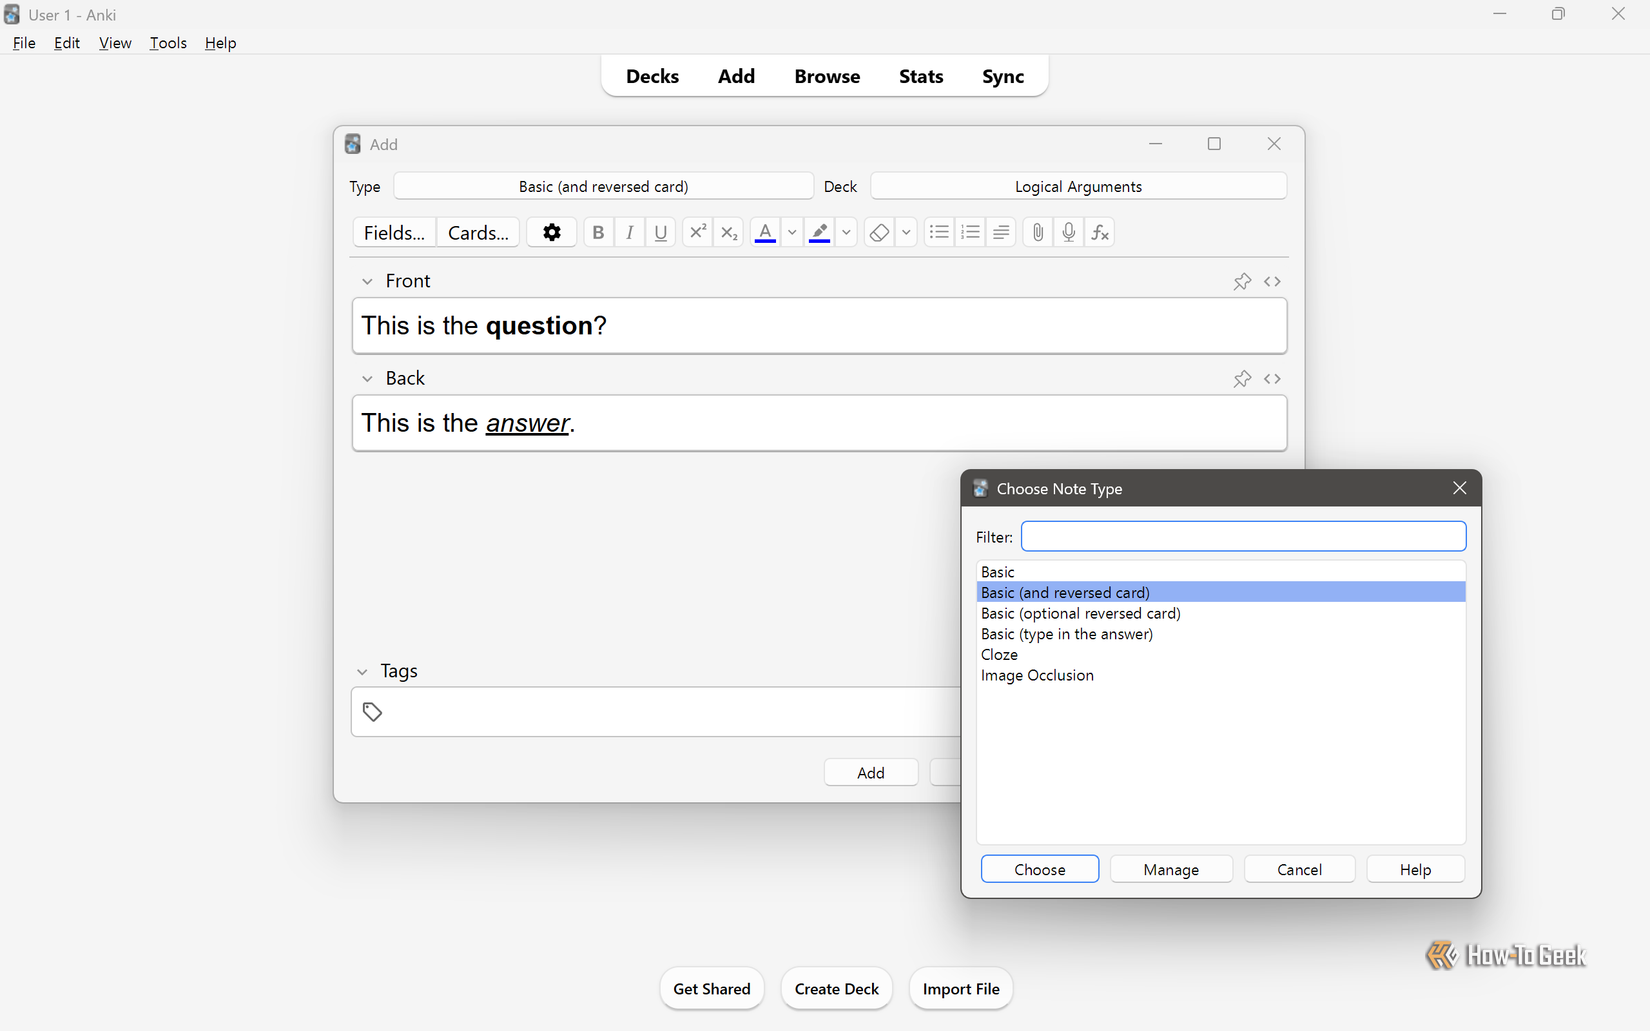Record audio with the microphone icon
Screen dimensions: 1650x1031
coord(1069,232)
